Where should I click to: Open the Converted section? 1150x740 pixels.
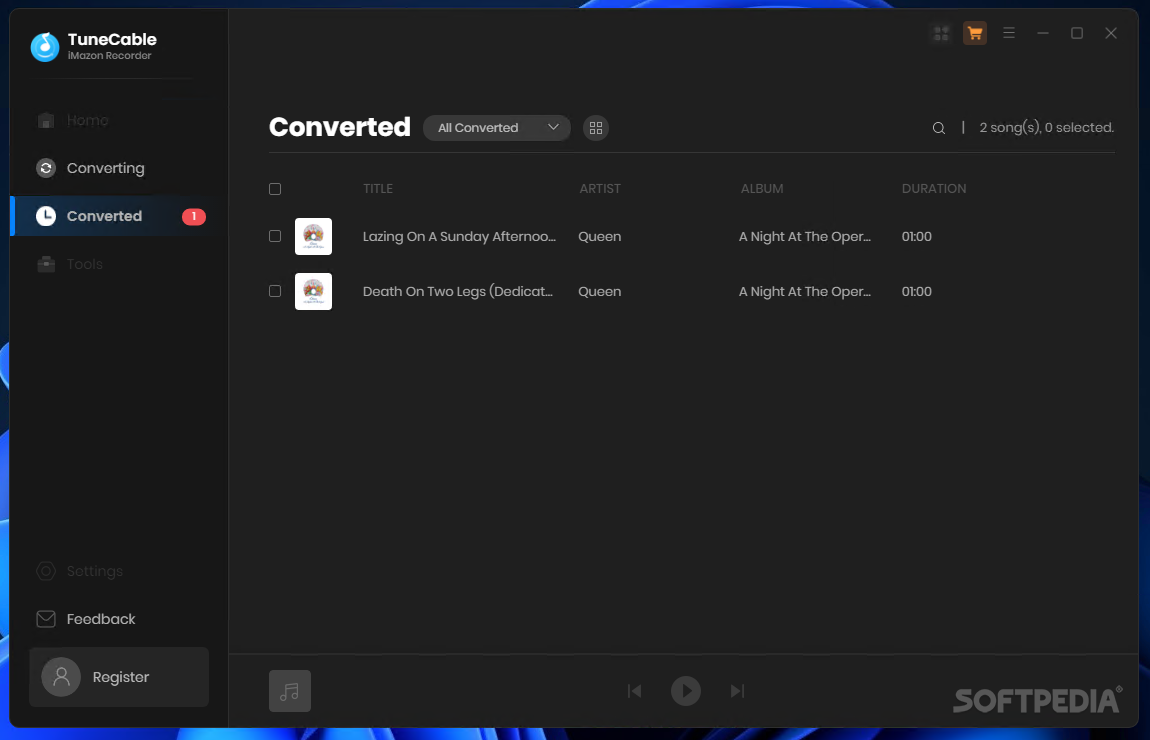[x=120, y=216]
